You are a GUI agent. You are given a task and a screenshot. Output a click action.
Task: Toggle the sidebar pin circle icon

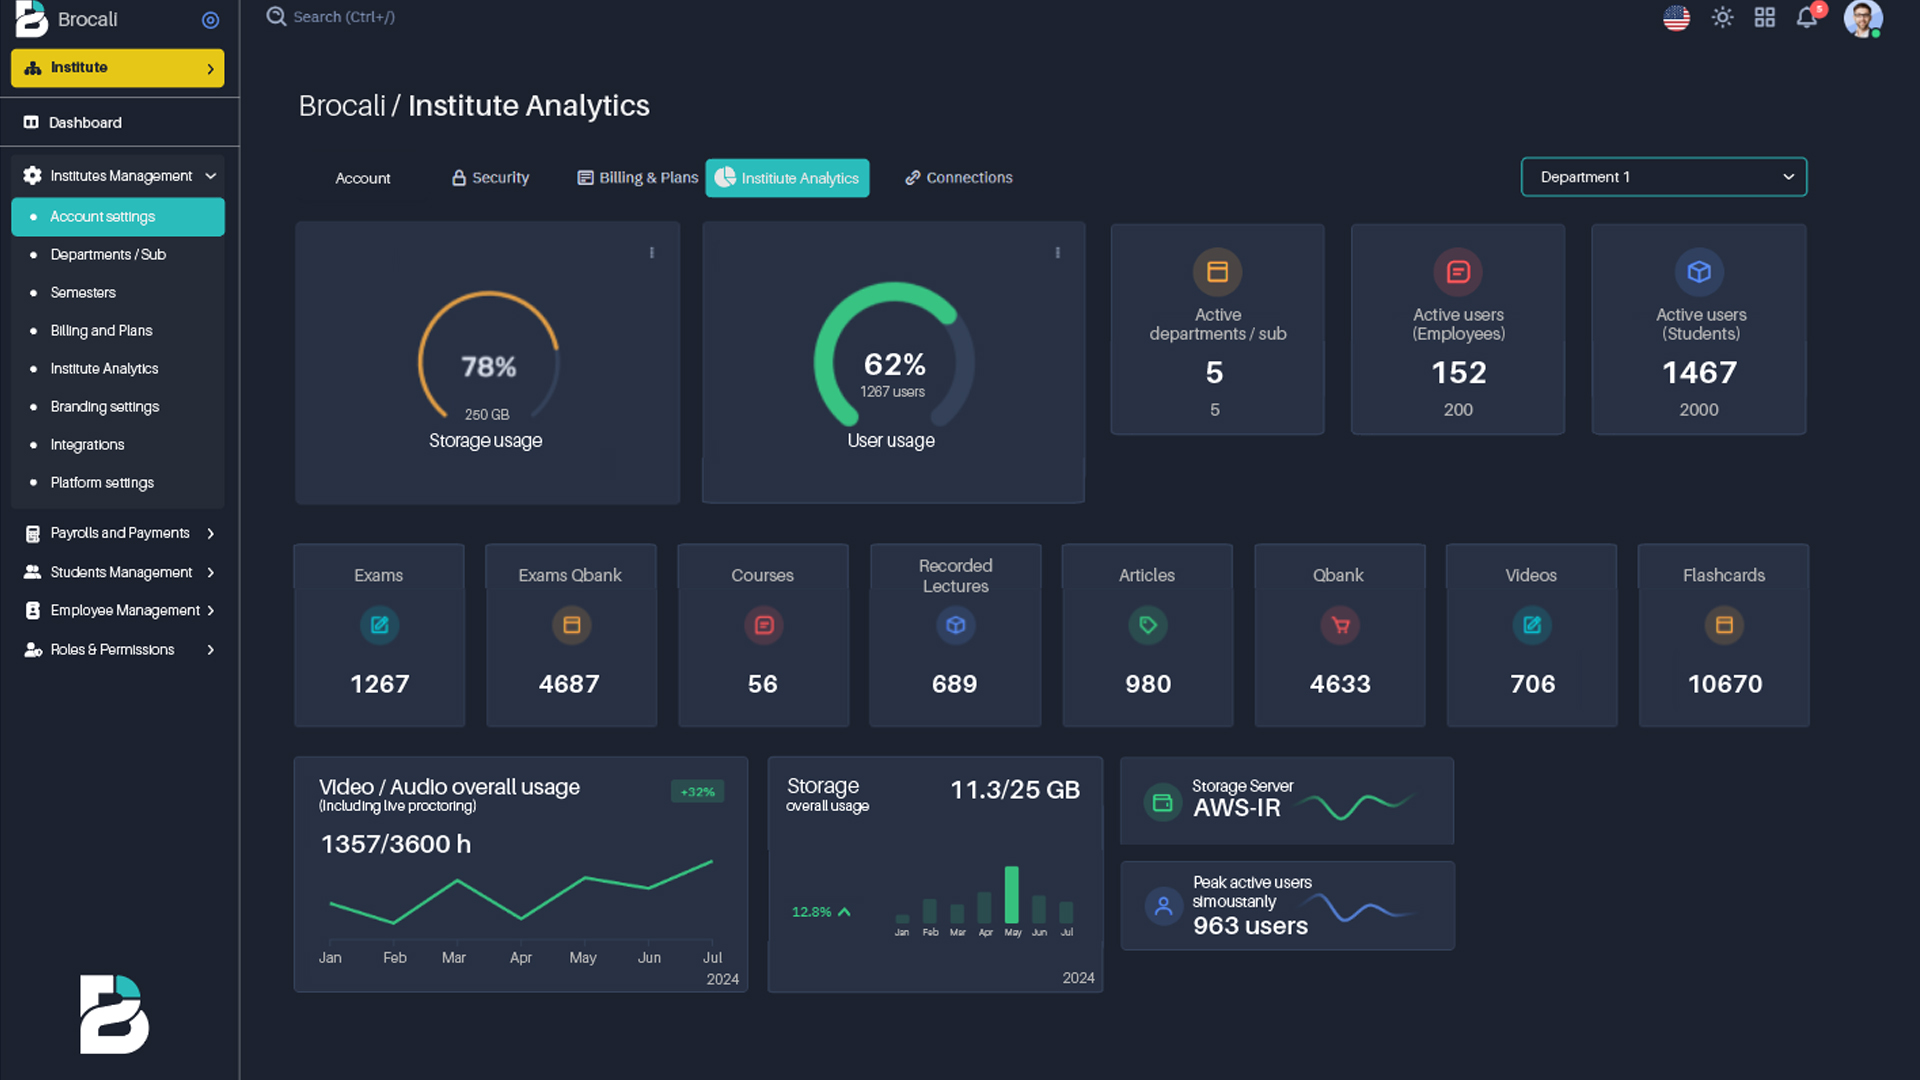210,20
